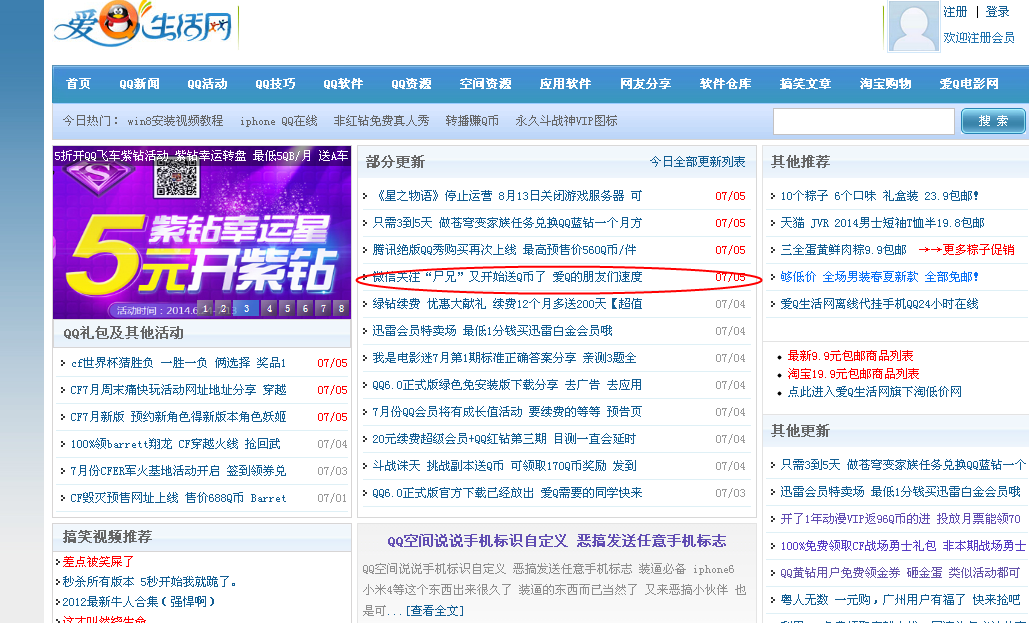This screenshot has width=1029, height=623.
Task: Click hot keyword 转播赚Q币
Action: click(x=472, y=121)
